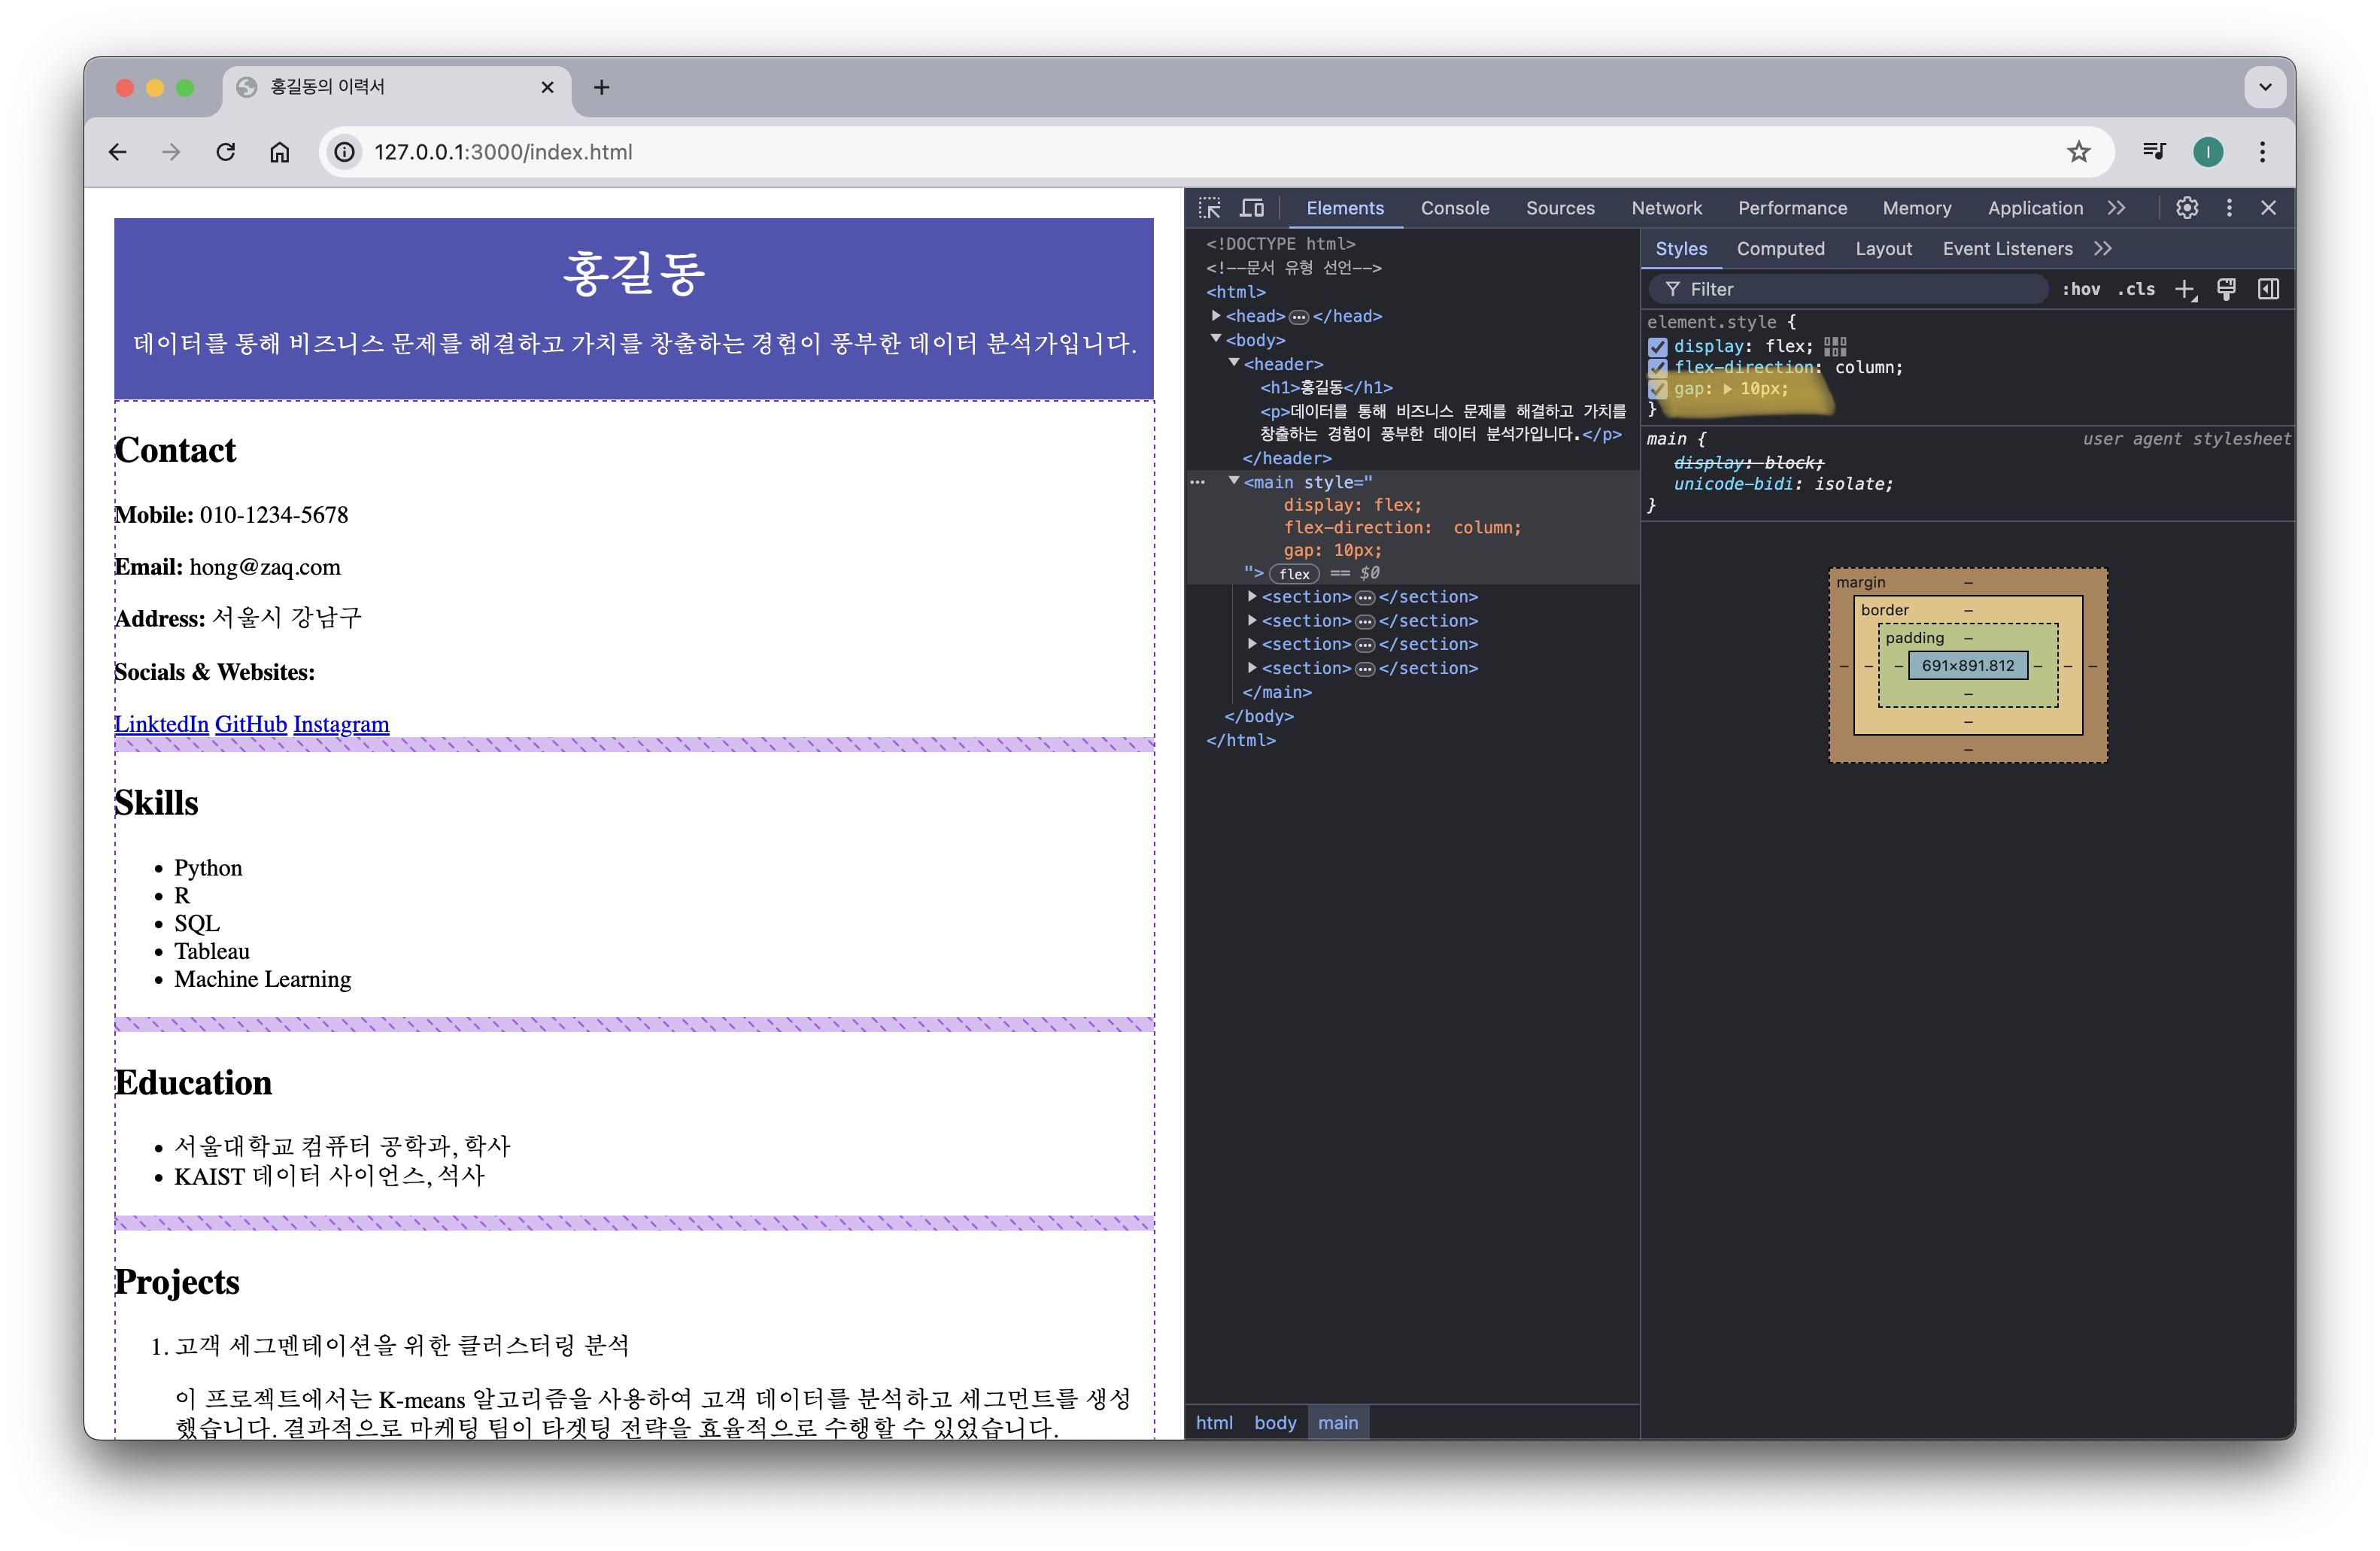
Task: Activate the inspect element picker icon
Action: click(x=1210, y=208)
